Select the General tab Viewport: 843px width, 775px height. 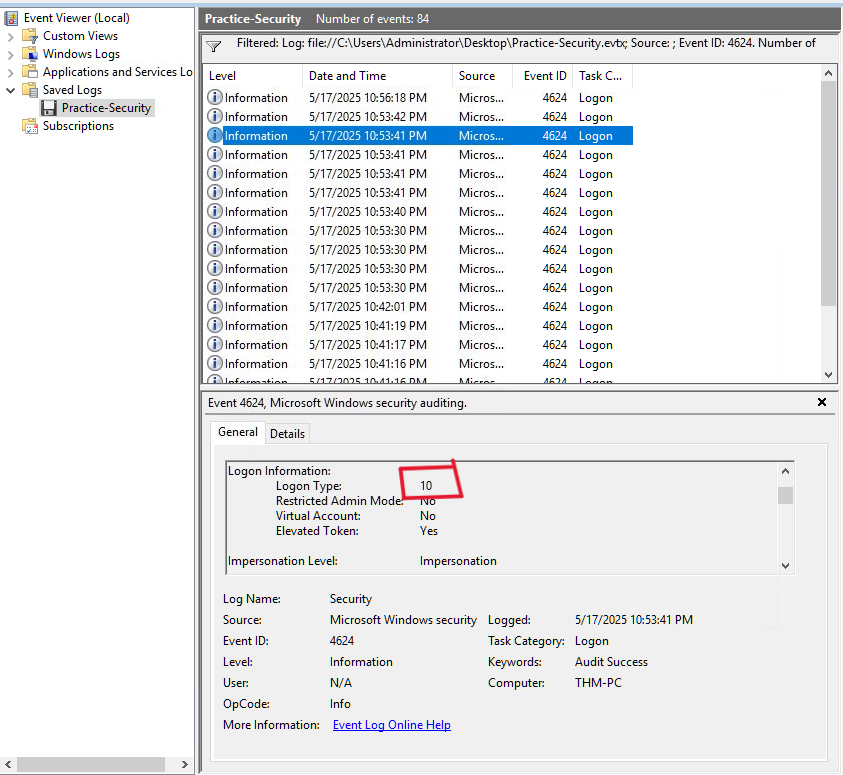(x=238, y=432)
